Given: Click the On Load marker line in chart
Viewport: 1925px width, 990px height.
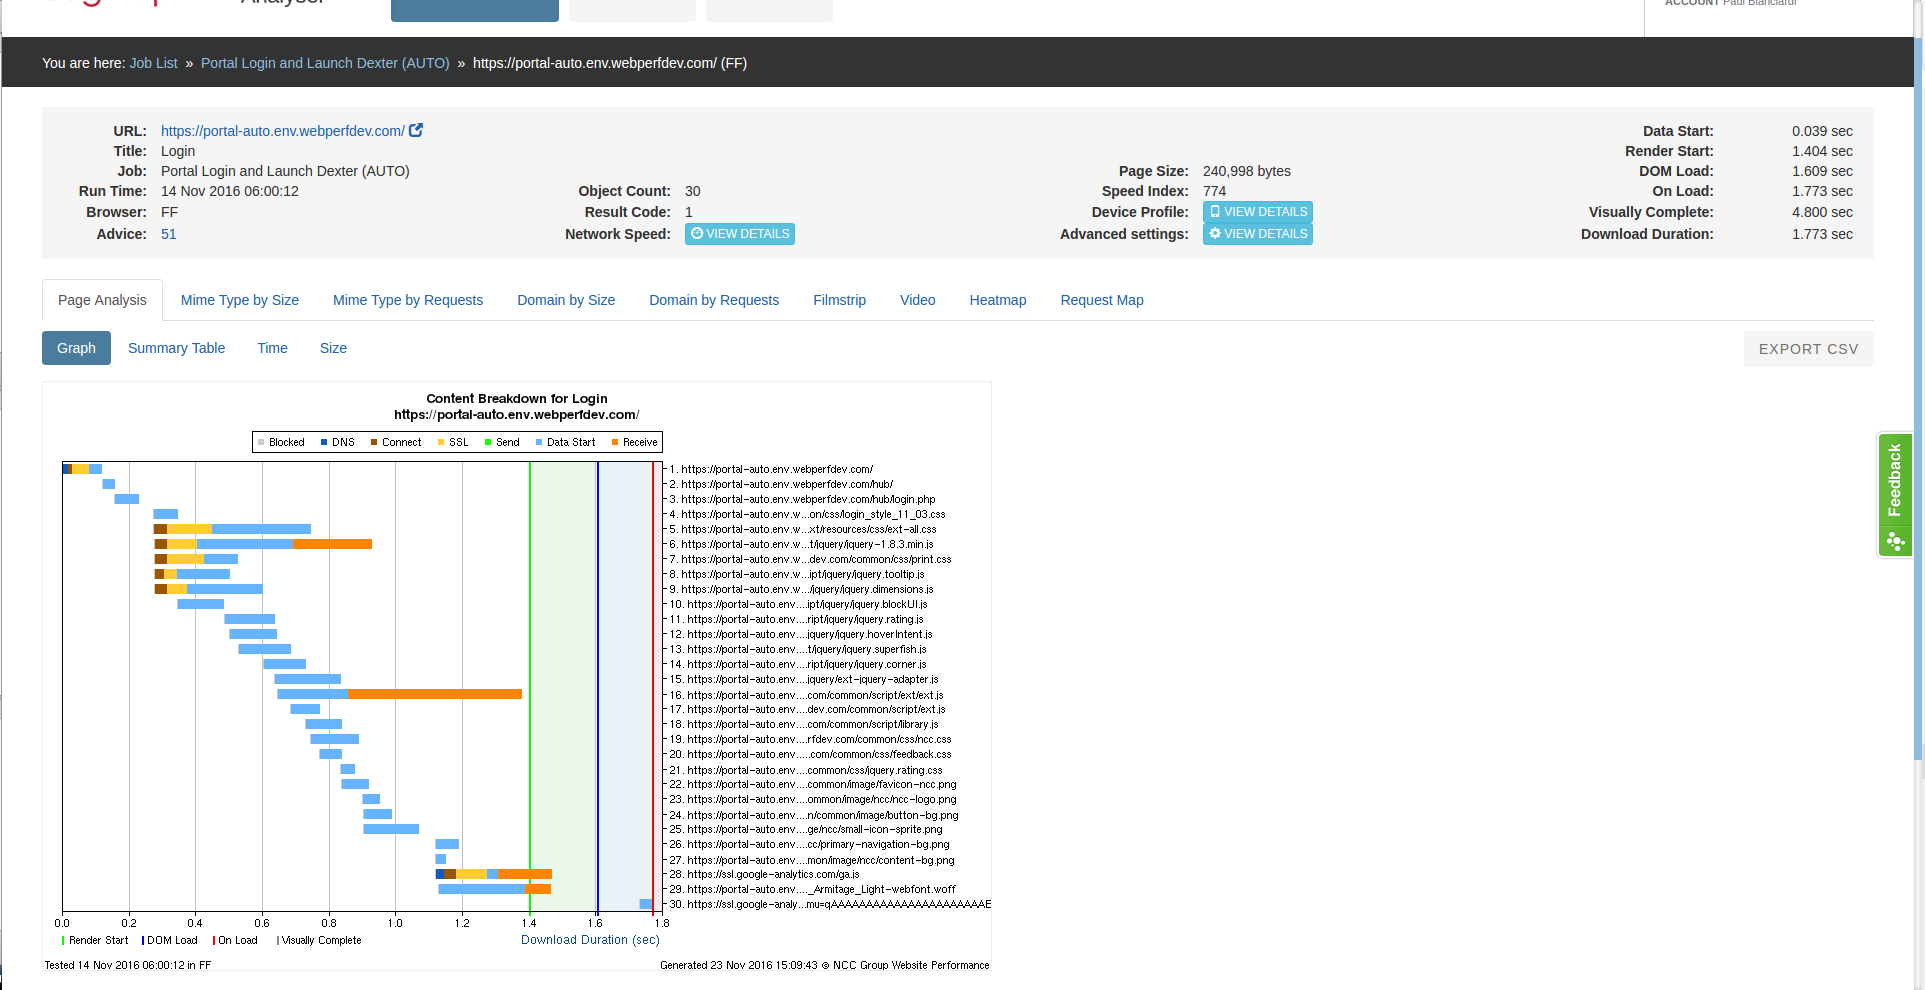Looking at the screenshot, I should click(653, 687).
